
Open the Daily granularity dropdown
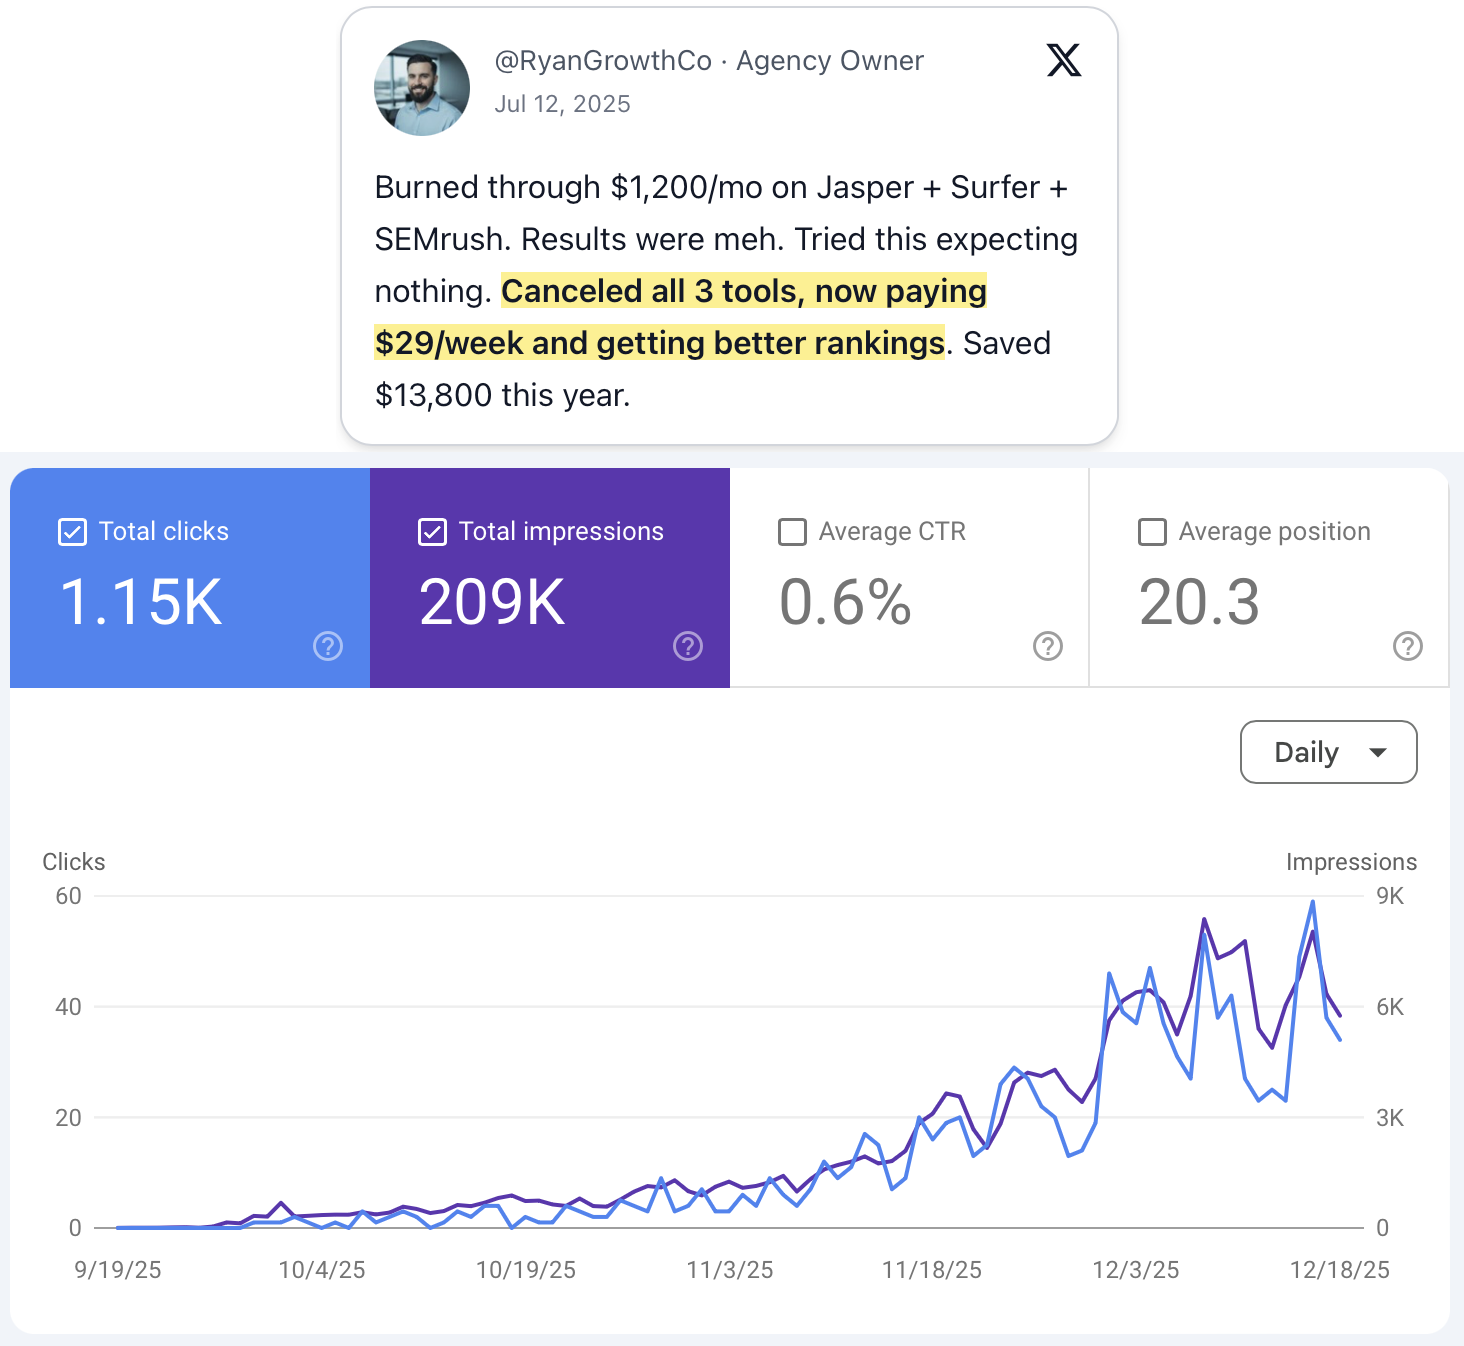(1329, 752)
